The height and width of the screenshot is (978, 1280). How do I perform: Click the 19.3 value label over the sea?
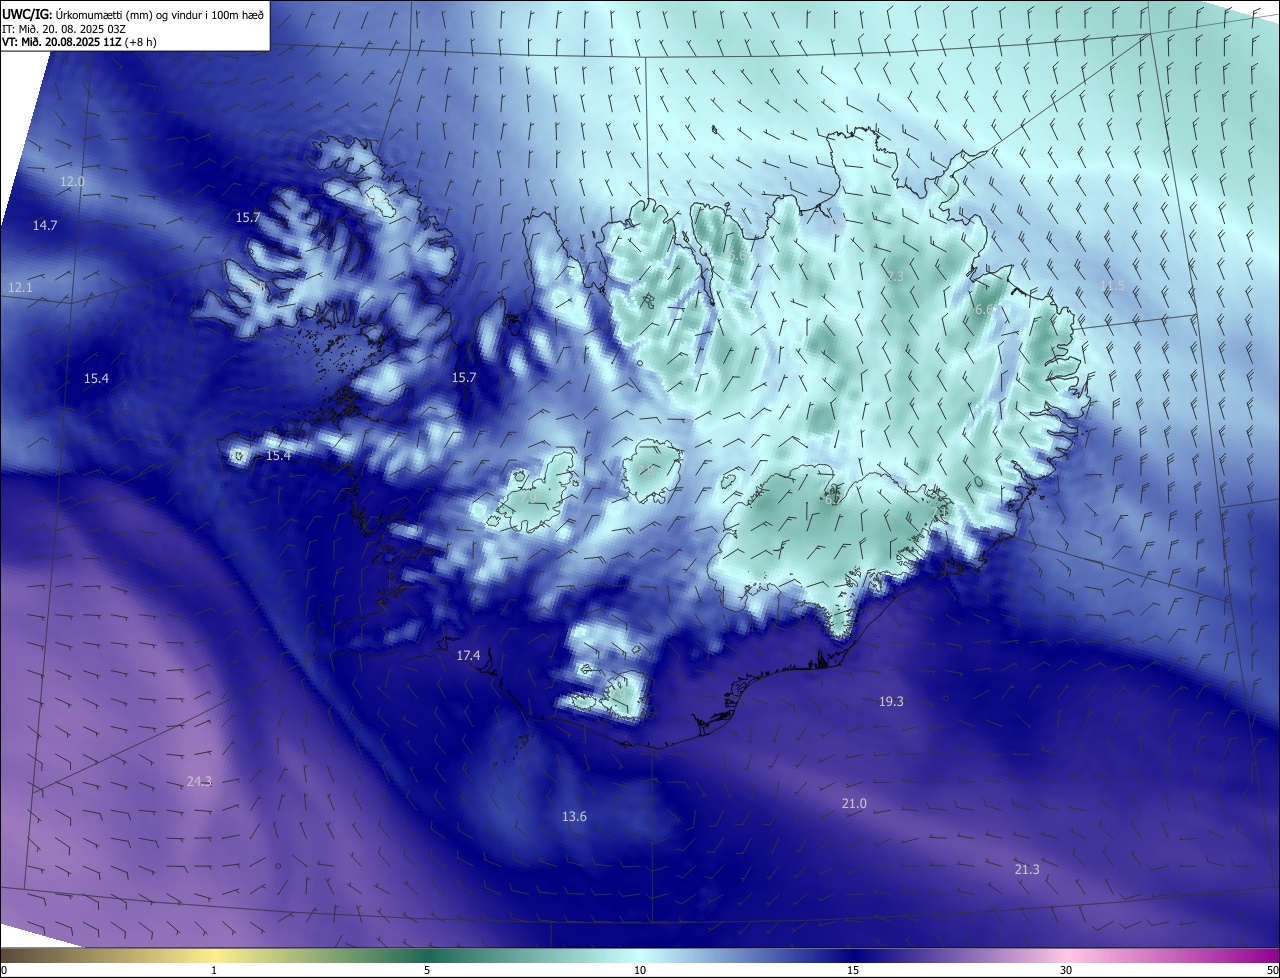pos(891,701)
